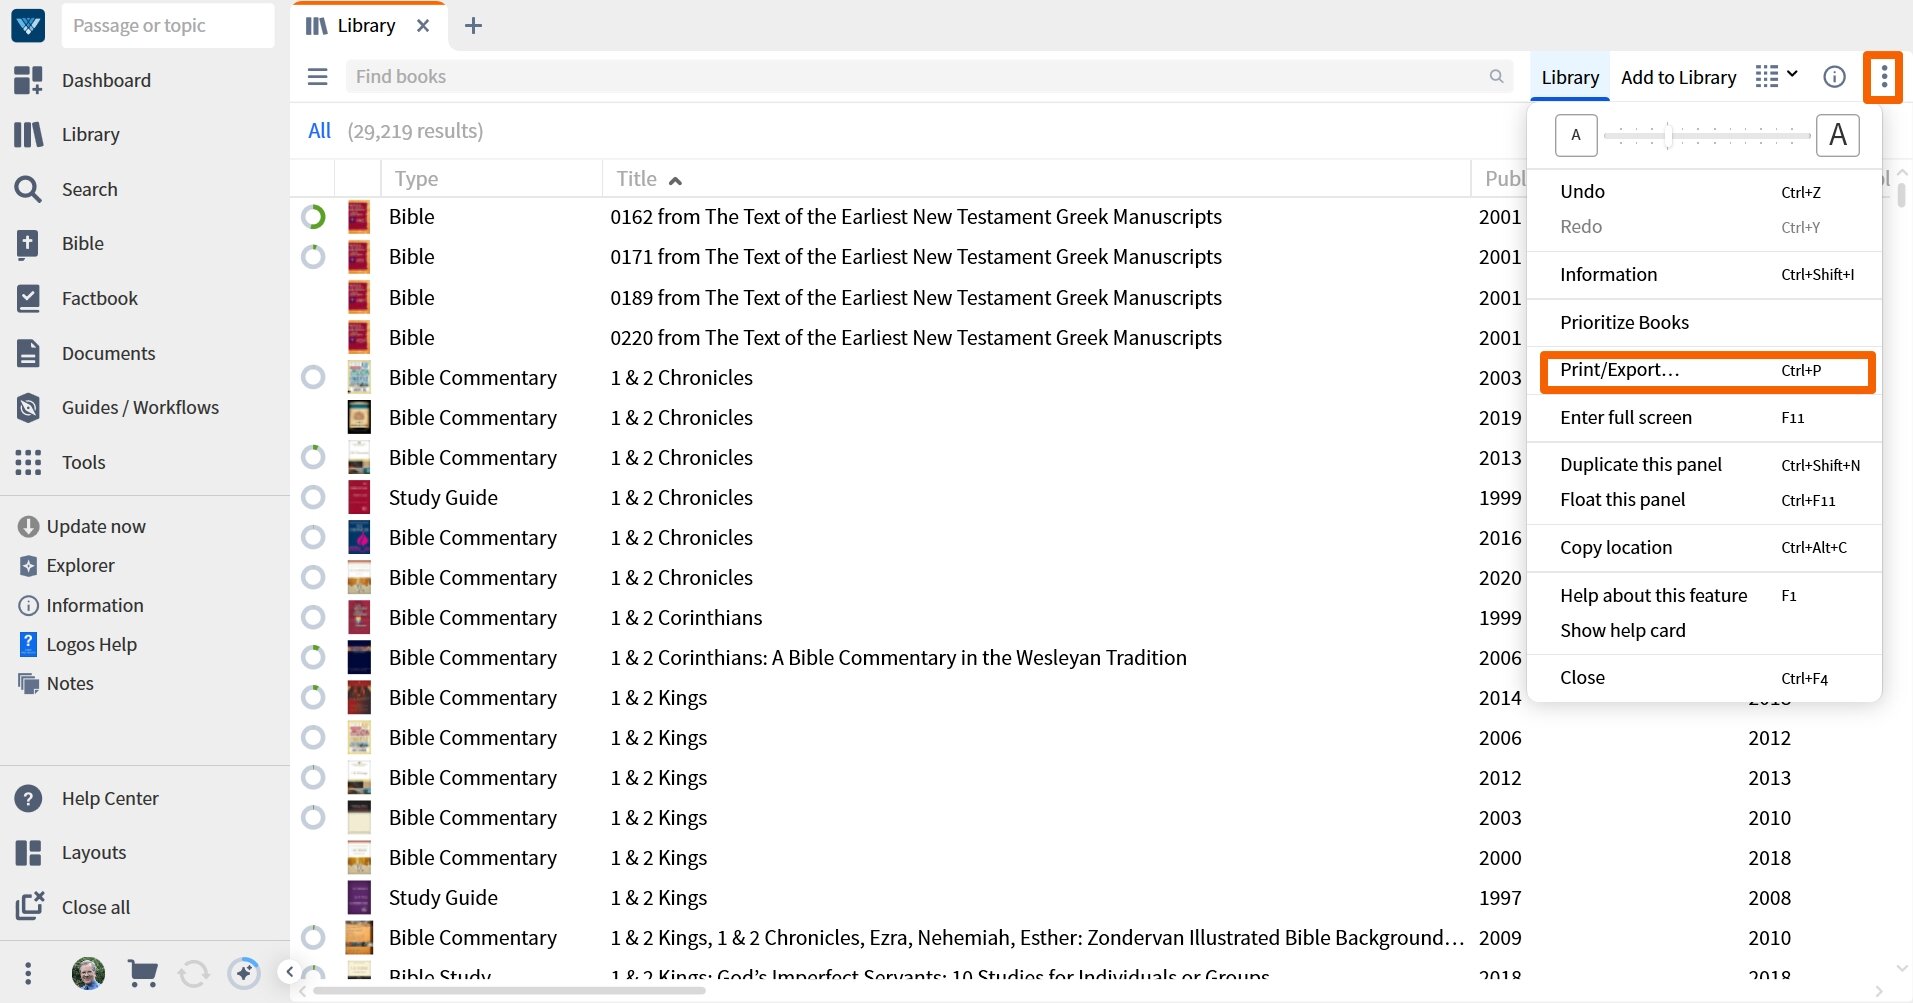Open the user profile avatar
This screenshot has height=1003, width=1913.
(x=88, y=973)
